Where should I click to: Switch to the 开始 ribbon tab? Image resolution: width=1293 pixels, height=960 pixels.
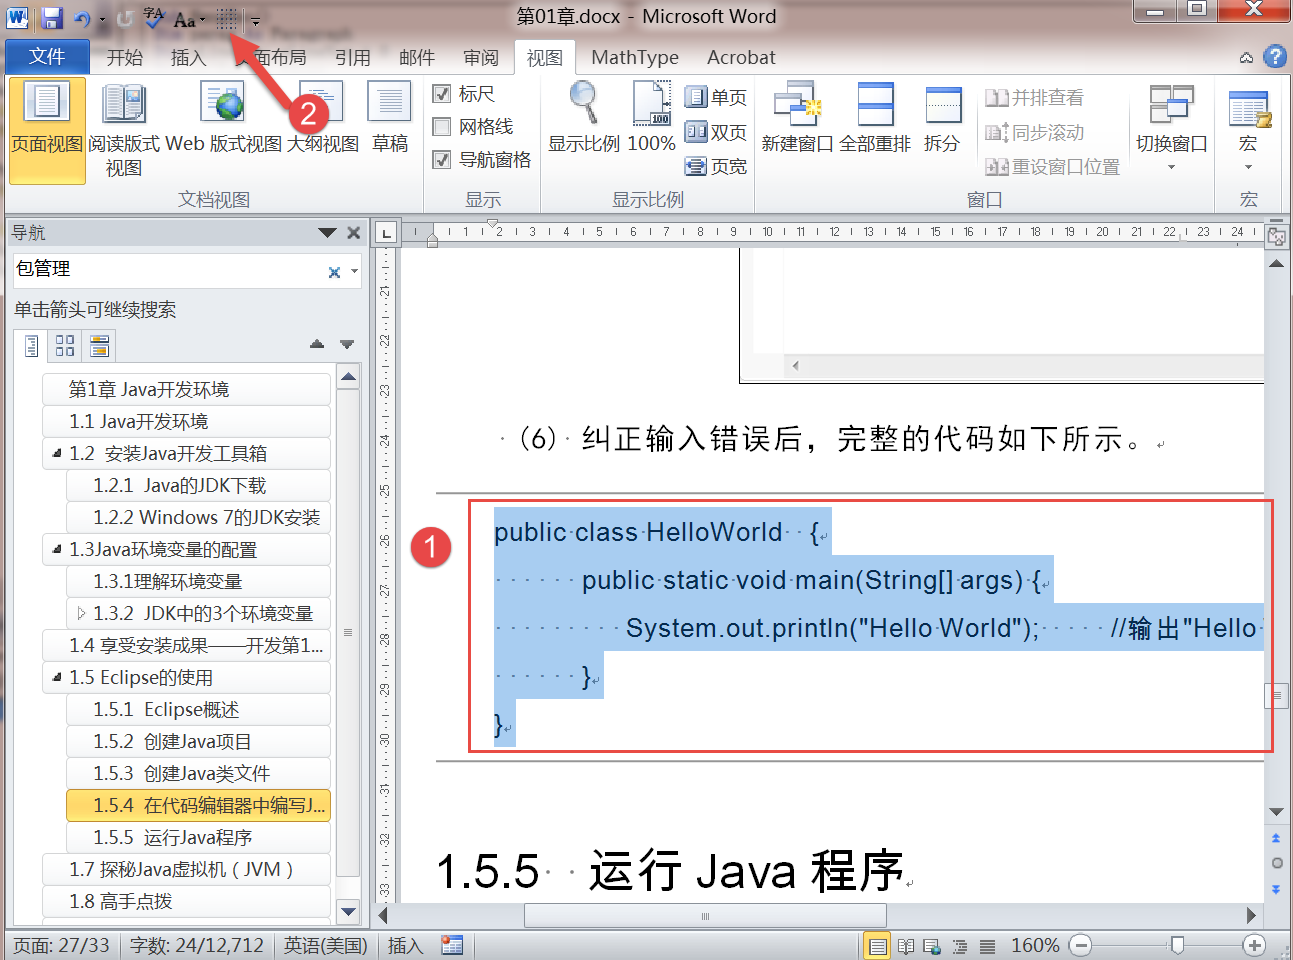(125, 58)
